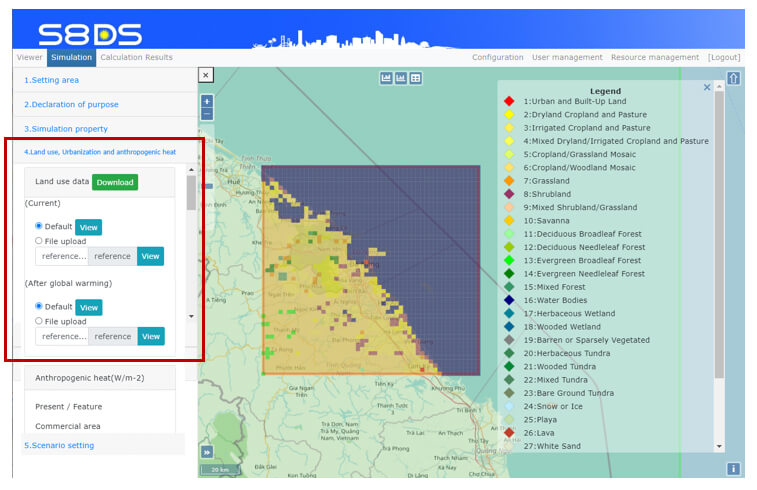Click the green Download button
Image resolution: width=757 pixels, height=490 pixels.
(x=114, y=182)
